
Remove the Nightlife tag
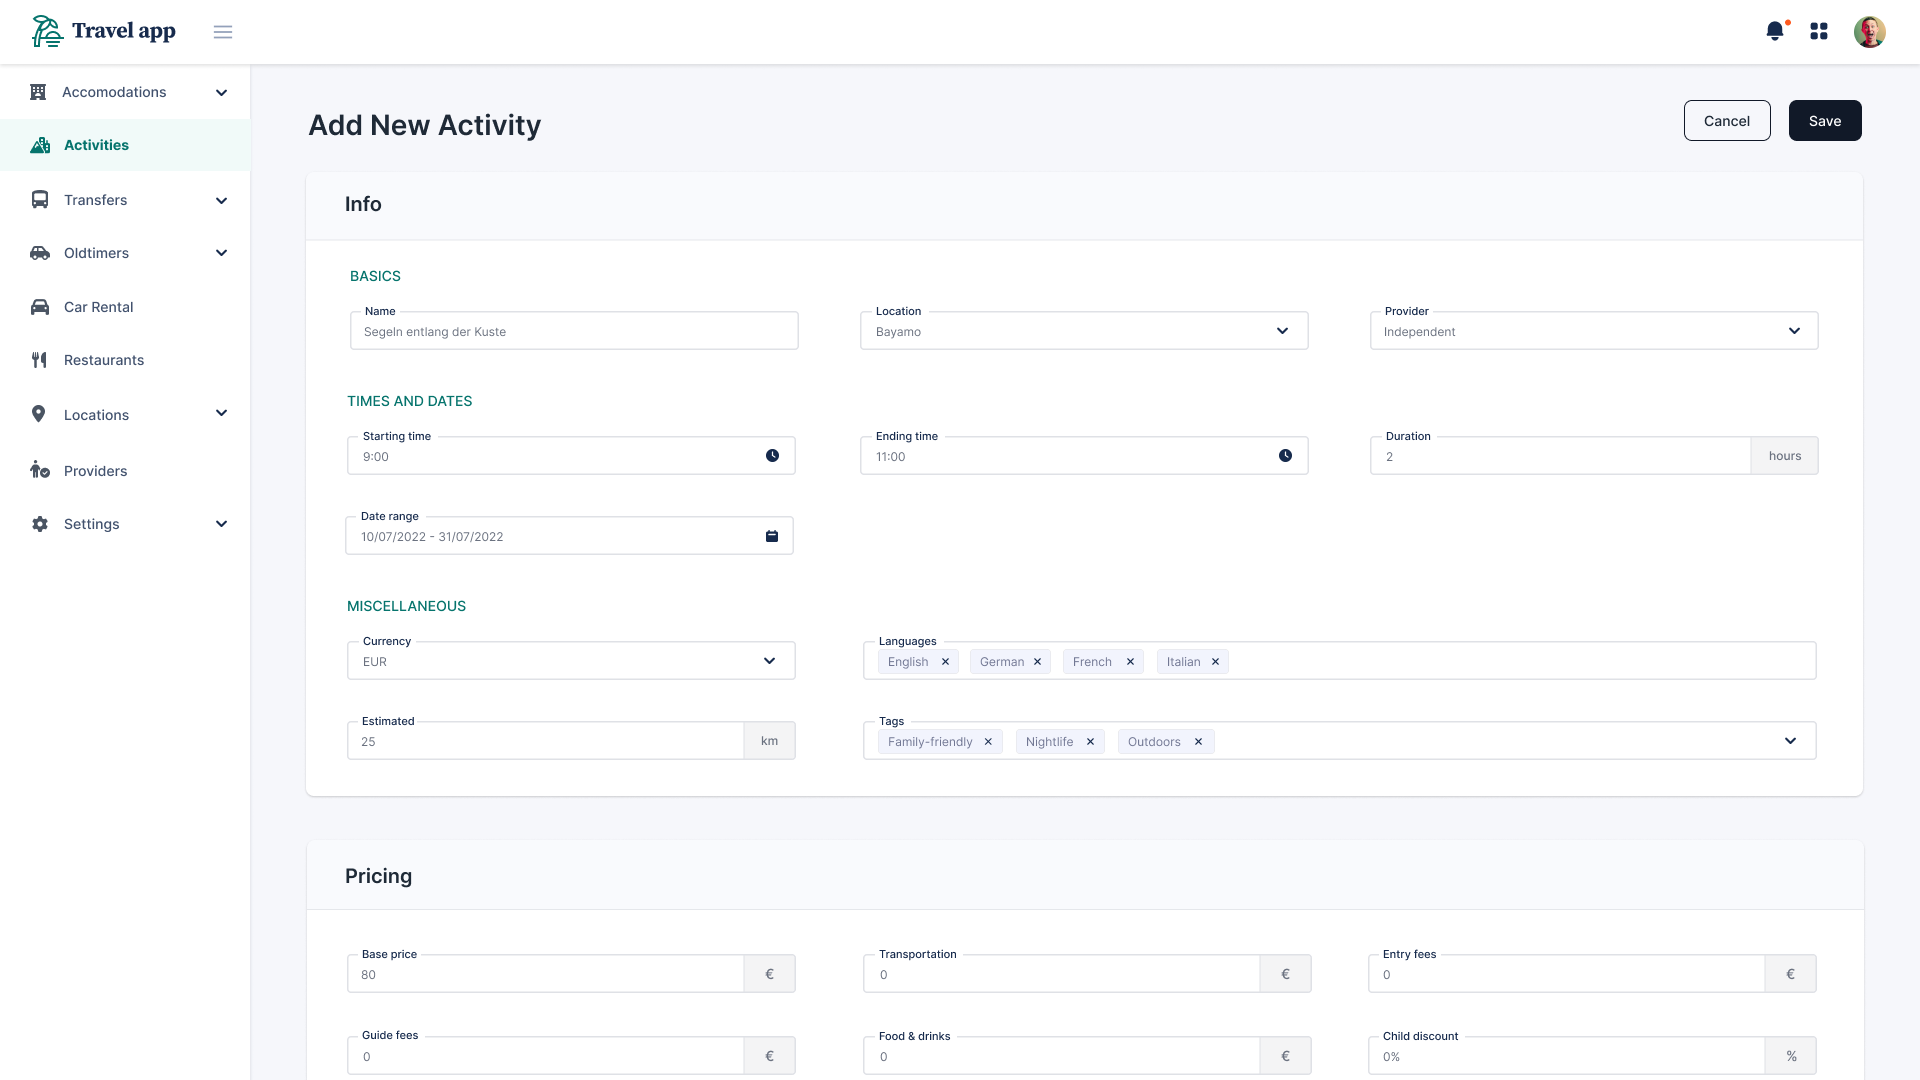(x=1090, y=742)
